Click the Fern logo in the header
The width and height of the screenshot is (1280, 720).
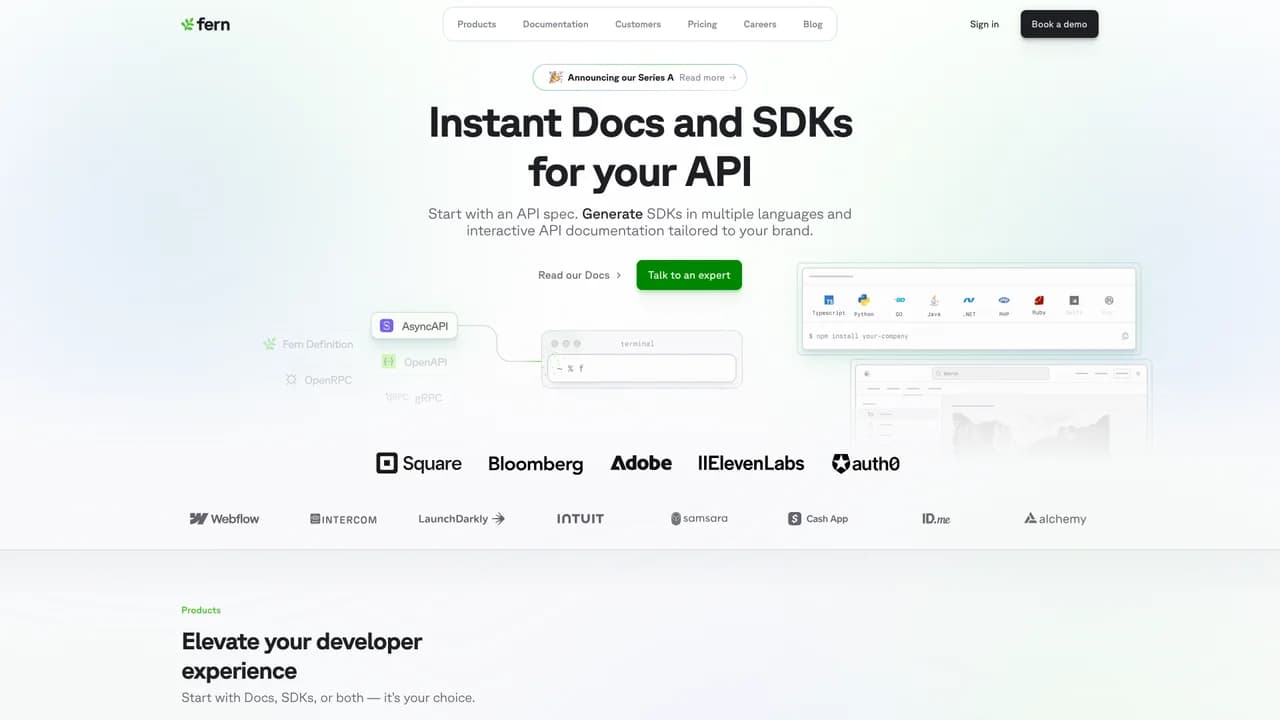tap(205, 24)
